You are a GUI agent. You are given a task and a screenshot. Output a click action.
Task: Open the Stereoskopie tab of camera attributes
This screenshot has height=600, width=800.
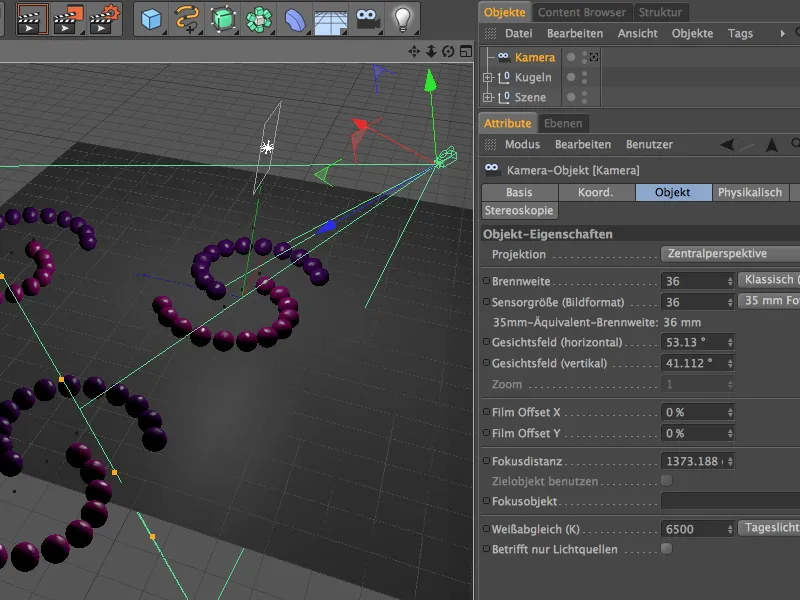tap(519, 210)
